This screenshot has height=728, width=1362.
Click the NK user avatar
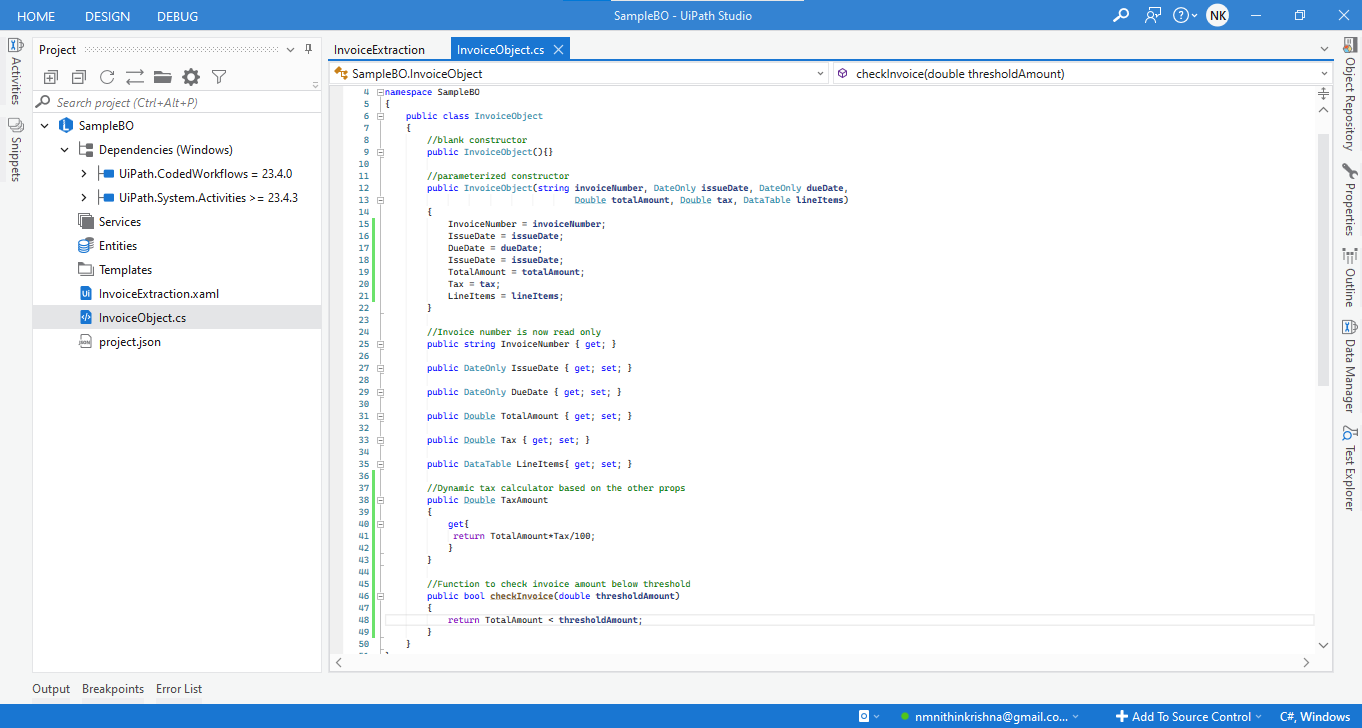[1217, 15]
